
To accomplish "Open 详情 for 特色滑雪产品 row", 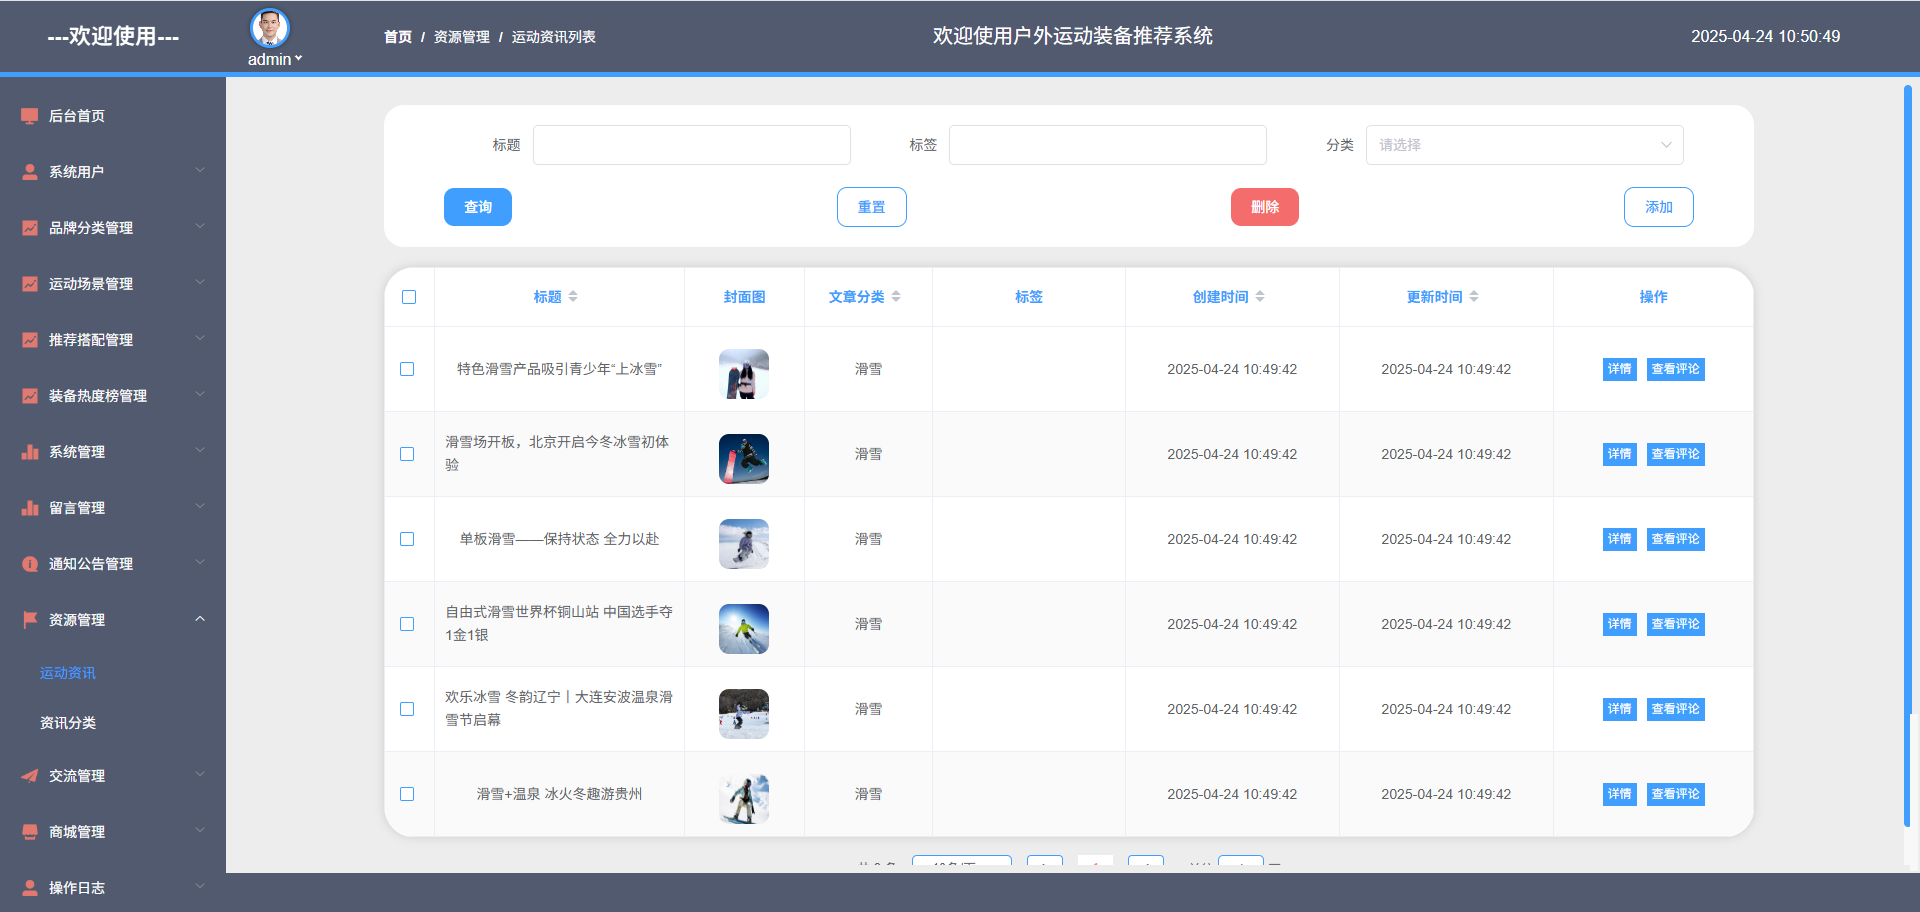I will [x=1620, y=369].
